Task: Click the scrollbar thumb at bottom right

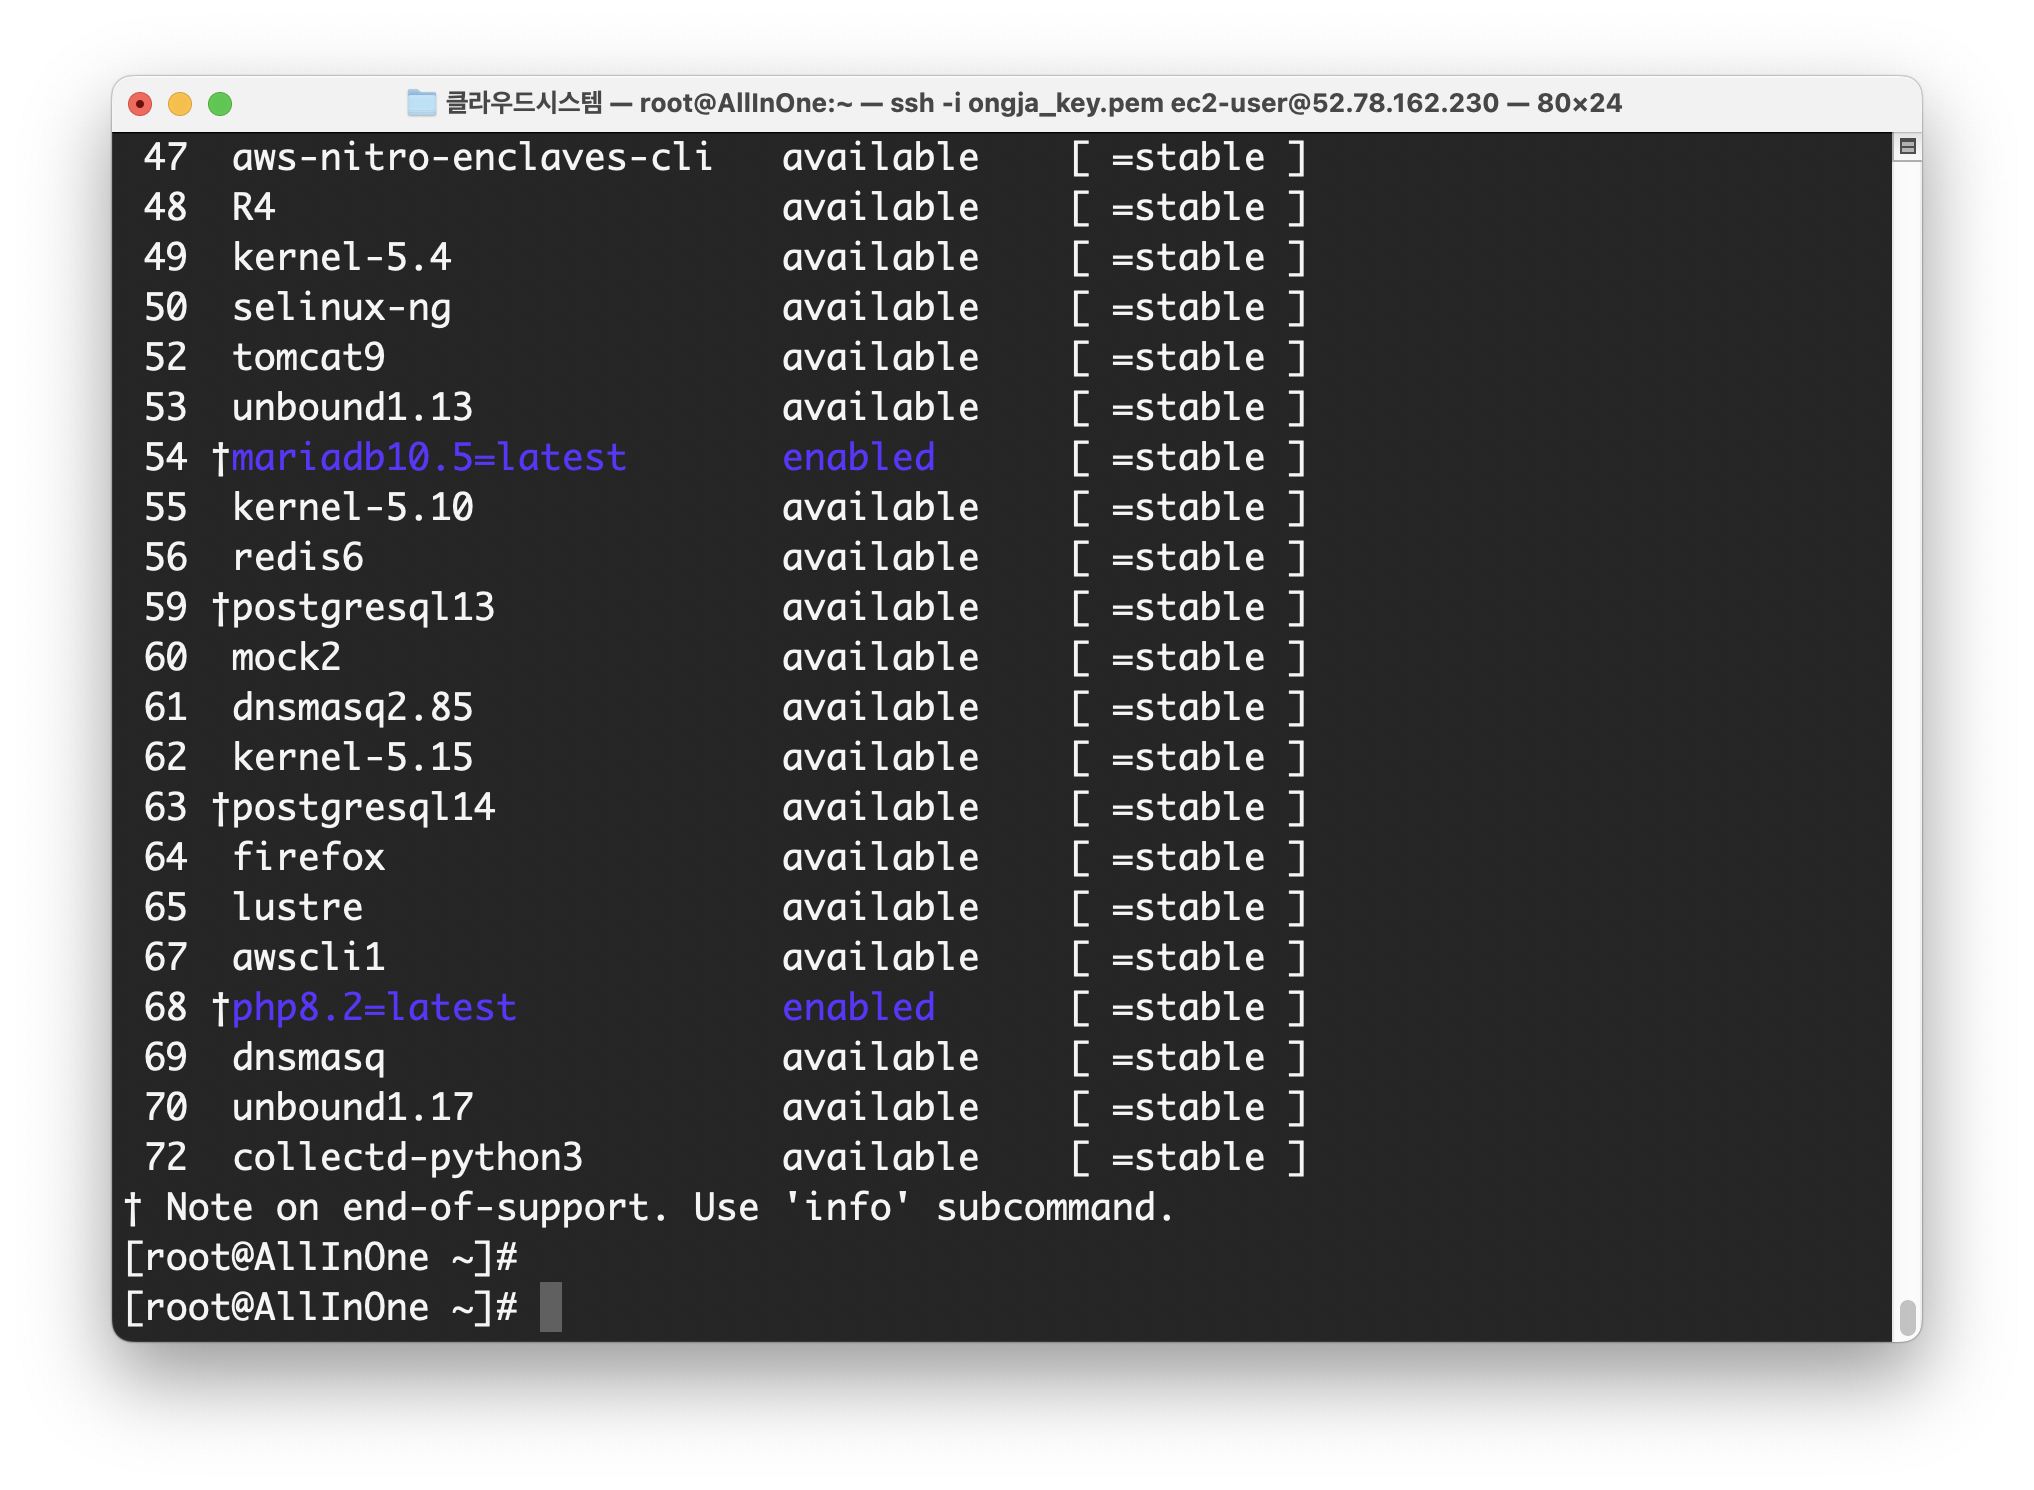Action: 1907,1317
